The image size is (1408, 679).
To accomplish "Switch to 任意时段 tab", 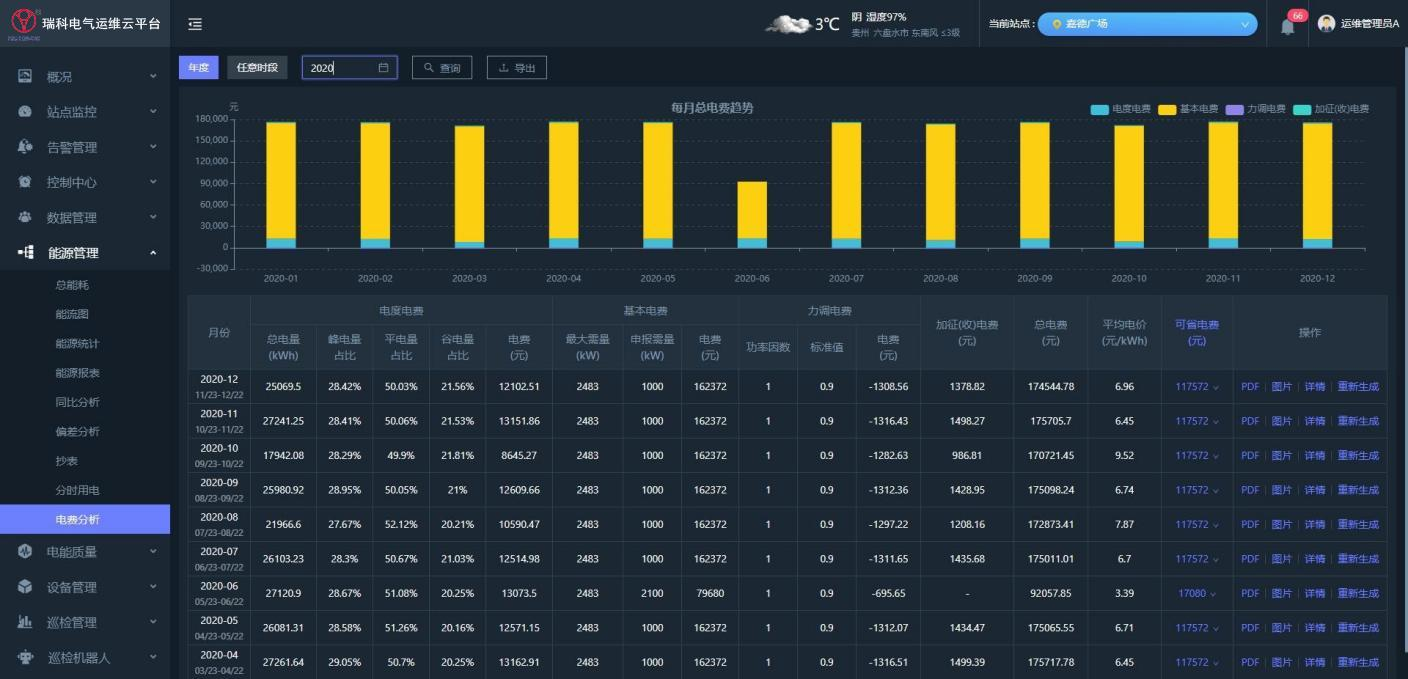I will click(257, 67).
